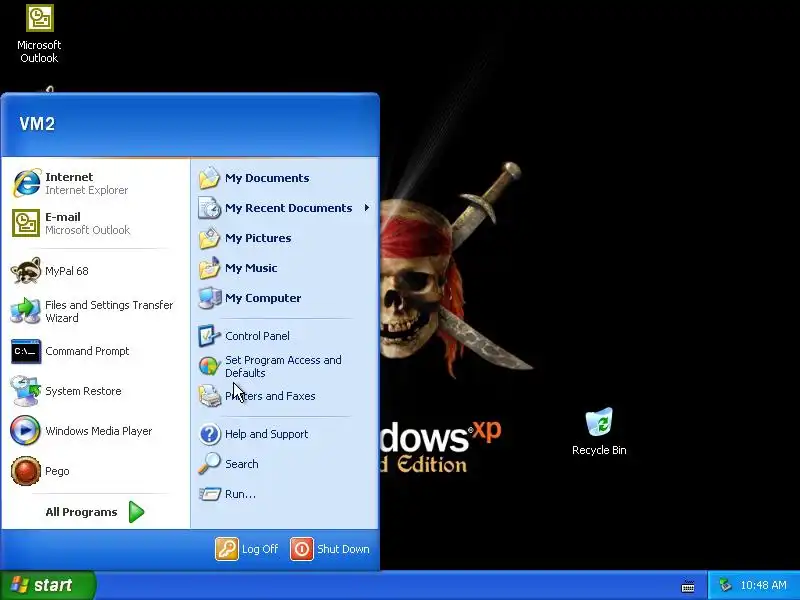Select the Recycle Bin desktop icon

pos(599,422)
